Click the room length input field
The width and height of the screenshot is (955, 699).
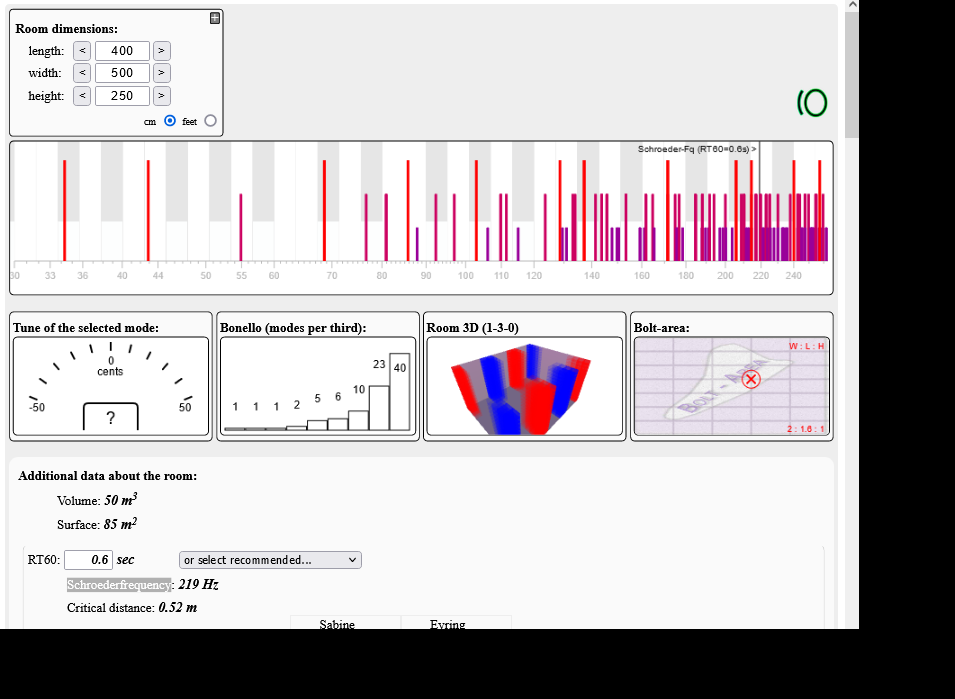(122, 51)
